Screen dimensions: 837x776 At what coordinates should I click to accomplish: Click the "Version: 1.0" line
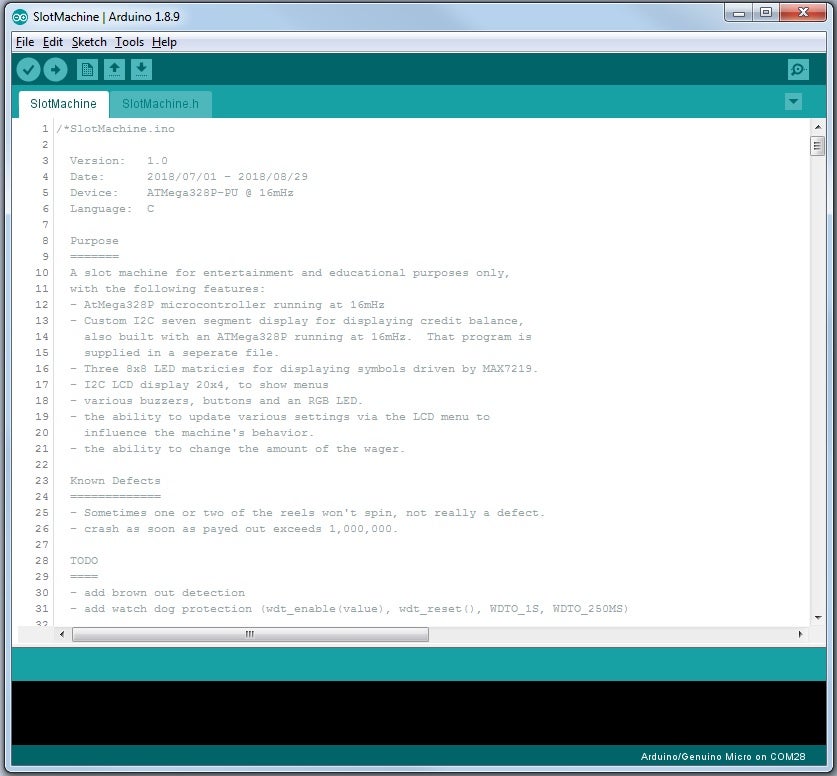pyautogui.click(x=119, y=161)
